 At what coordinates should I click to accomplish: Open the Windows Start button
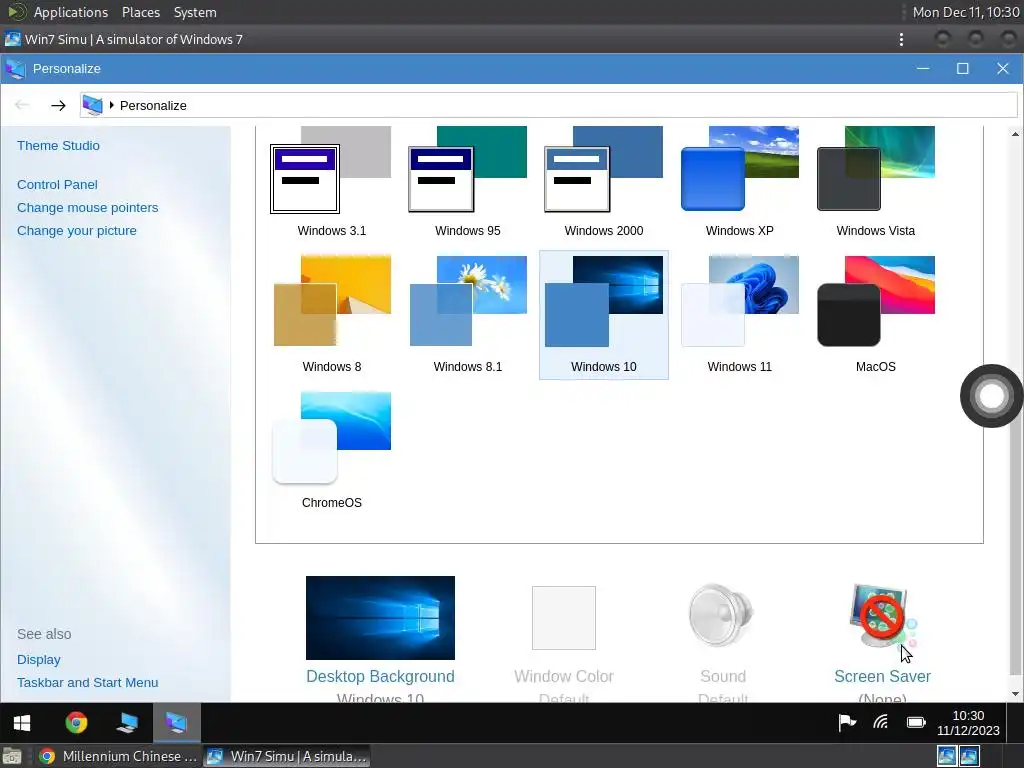coord(22,723)
